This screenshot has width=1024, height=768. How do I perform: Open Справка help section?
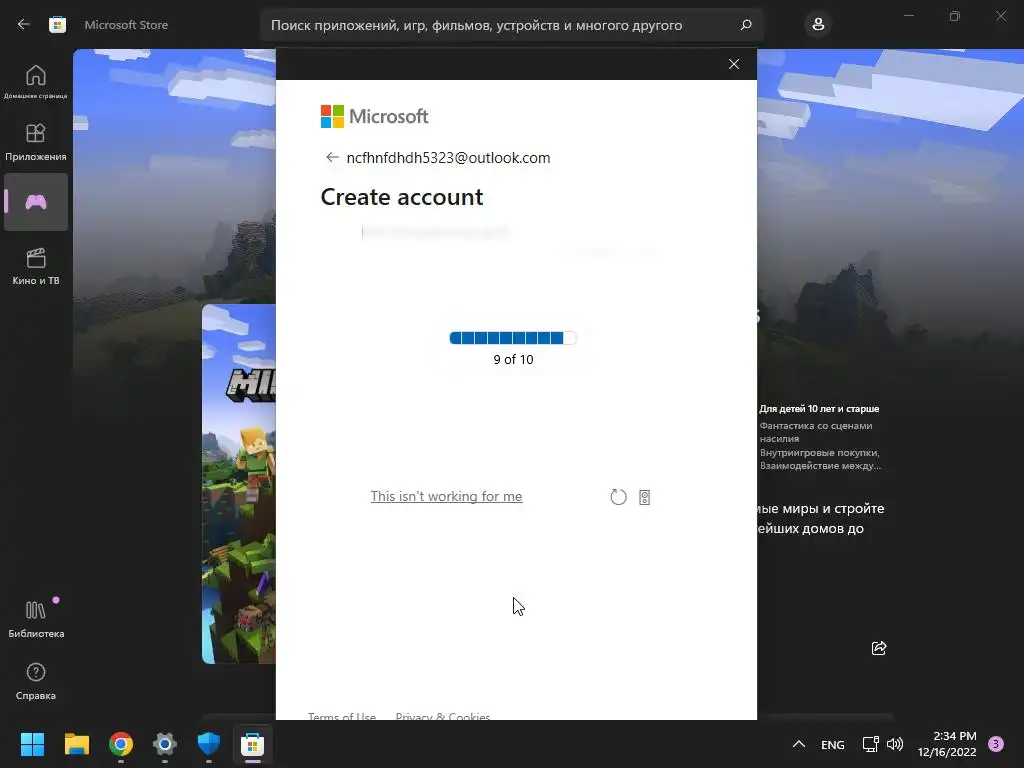(36, 681)
